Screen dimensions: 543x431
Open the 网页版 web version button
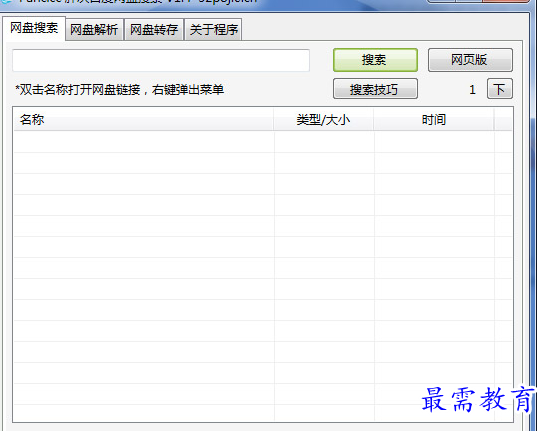tap(470, 60)
